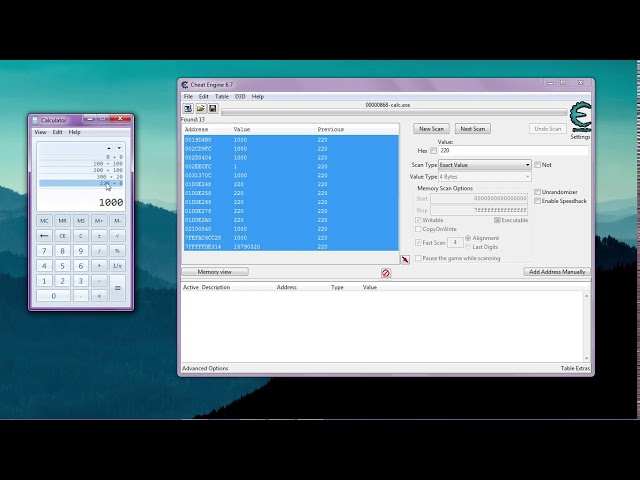Screen dimensions: 640x480
Task: Open the Help menu in Cheat Engine
Action: [258, 96]
